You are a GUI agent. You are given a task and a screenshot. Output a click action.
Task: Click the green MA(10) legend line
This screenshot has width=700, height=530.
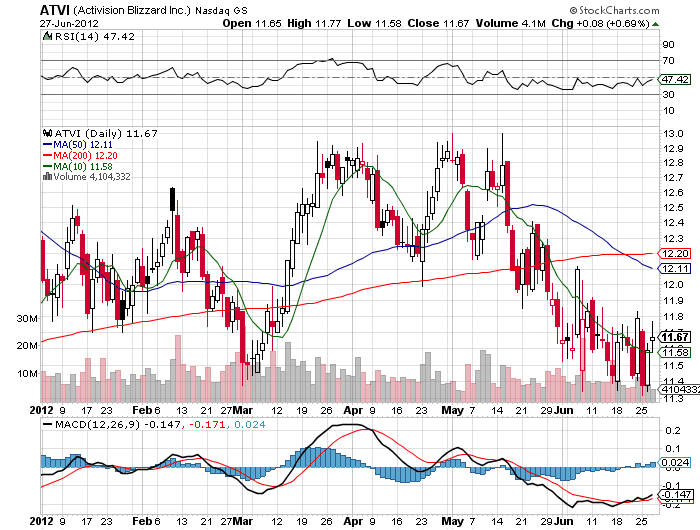pos(48,167)
